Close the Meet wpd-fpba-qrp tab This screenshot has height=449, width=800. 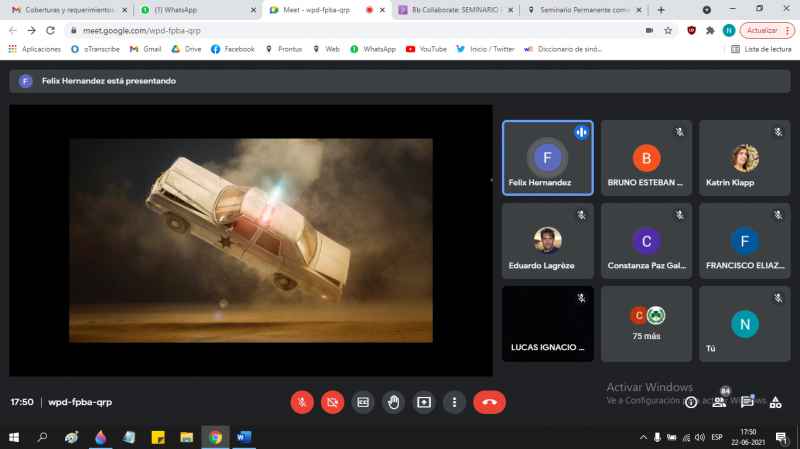(382, 10)
